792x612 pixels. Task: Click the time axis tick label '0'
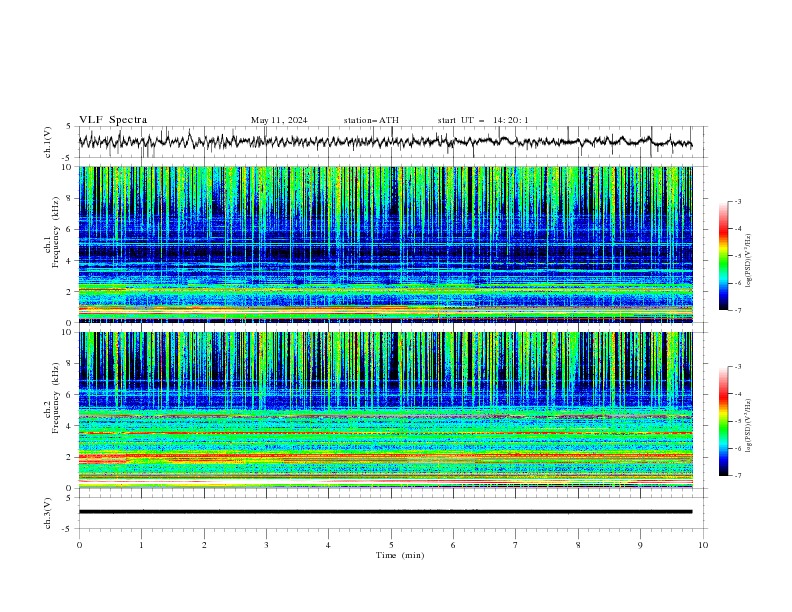[x=79, y=545]
